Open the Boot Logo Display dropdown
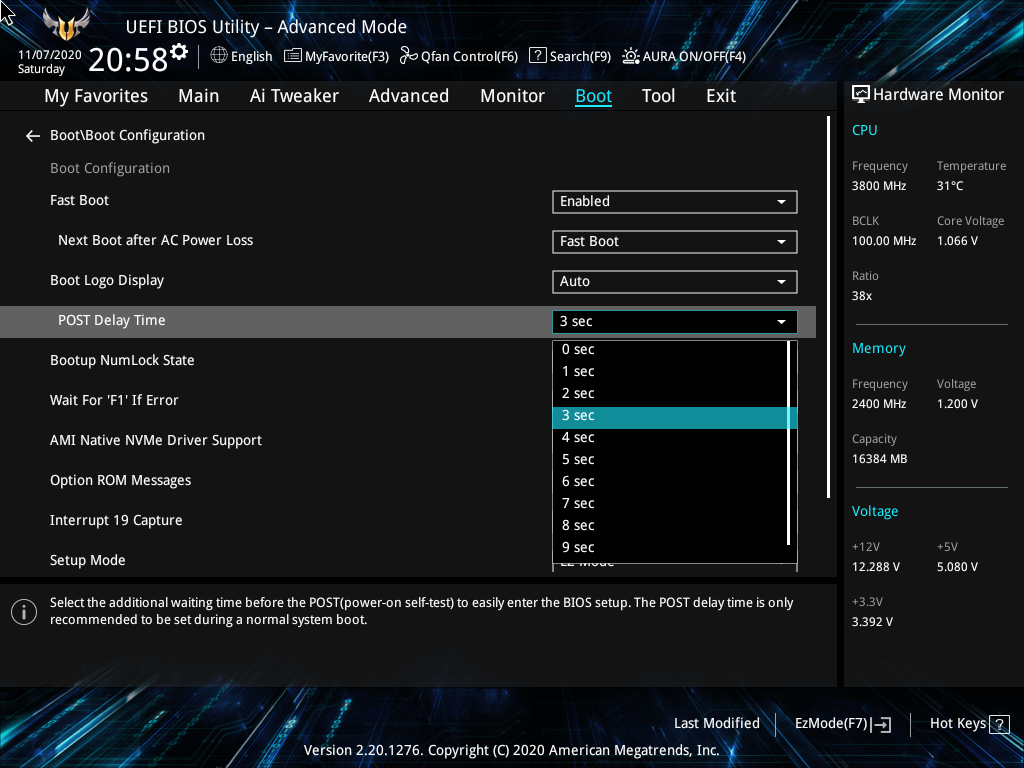Screen dimensions: 1024x768 (x=675, y=281)
